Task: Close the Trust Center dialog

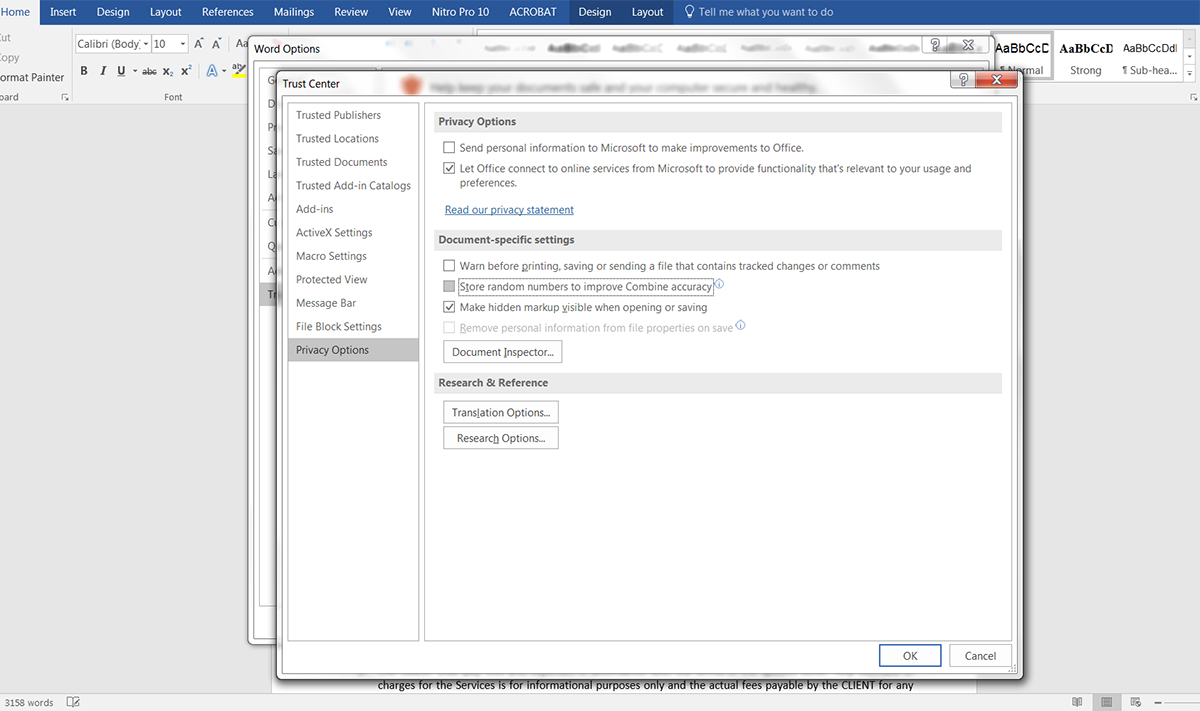Action: pos(994,80)
